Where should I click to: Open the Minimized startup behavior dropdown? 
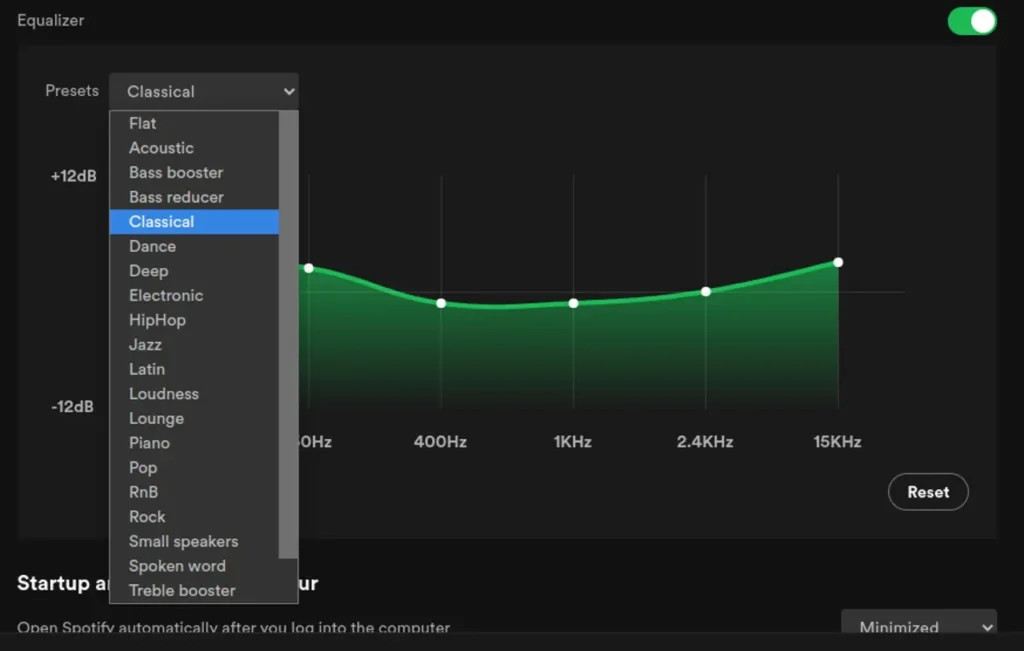pos(917,627)
